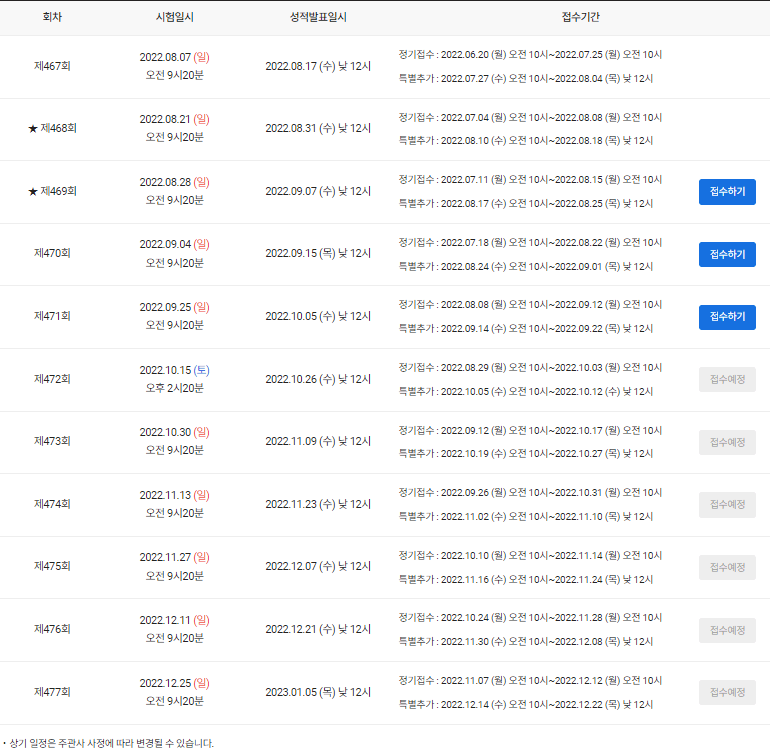
Task: Click score date 2022.11.09 (수) 낮 12시
Action: pos(318,442)
